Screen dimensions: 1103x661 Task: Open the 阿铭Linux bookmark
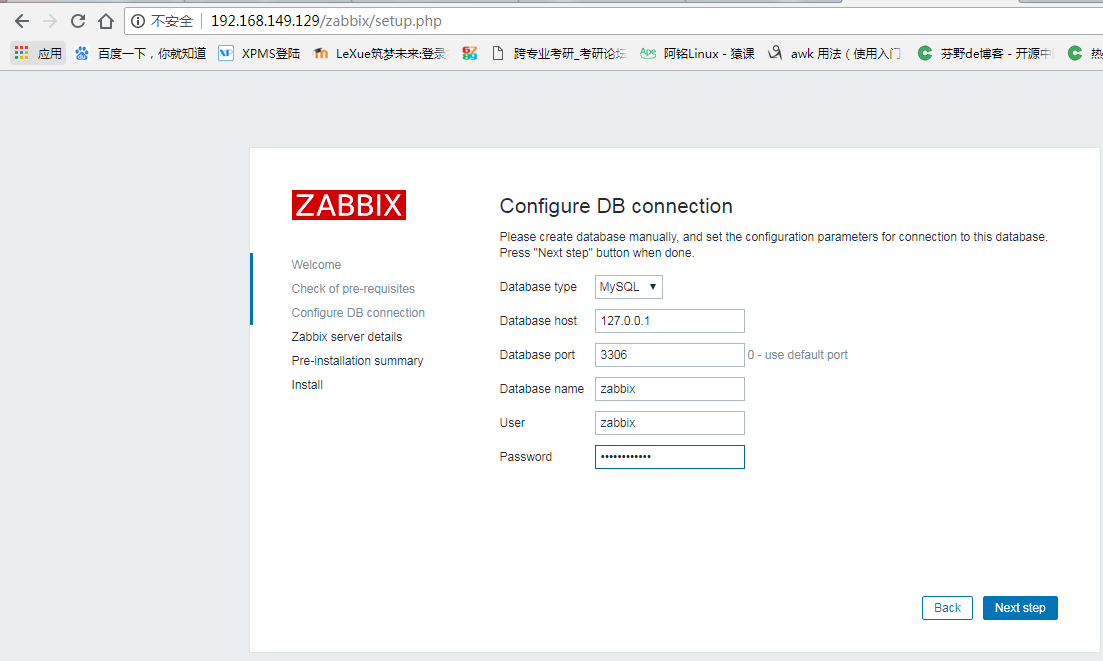click(697, 53)
